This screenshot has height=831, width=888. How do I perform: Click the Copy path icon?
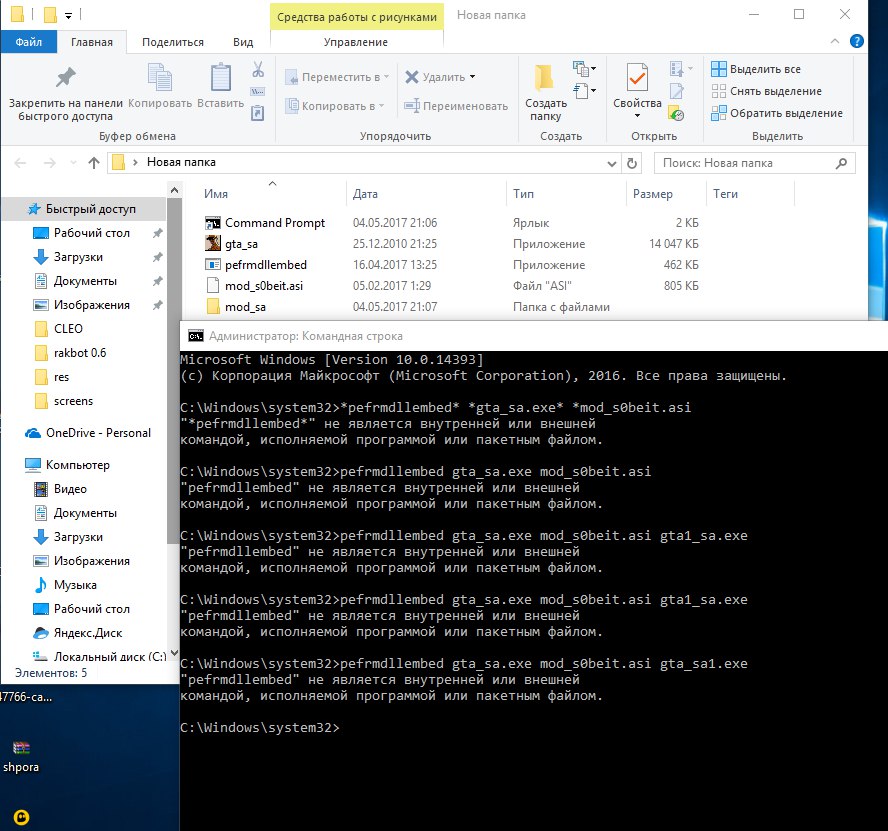pyautogui.click(x=258, y=91)
